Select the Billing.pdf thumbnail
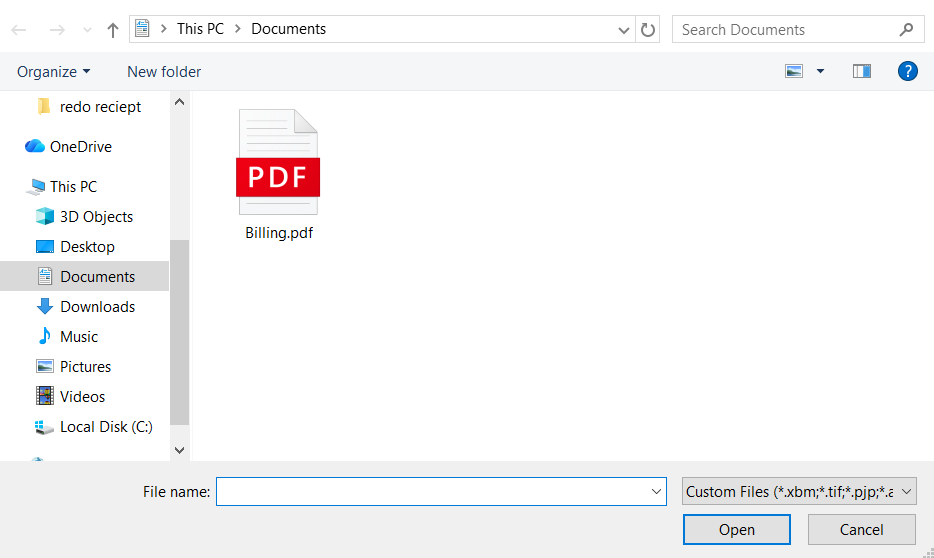This screenshot has height=558, width=934. click(x=278, y=162)
